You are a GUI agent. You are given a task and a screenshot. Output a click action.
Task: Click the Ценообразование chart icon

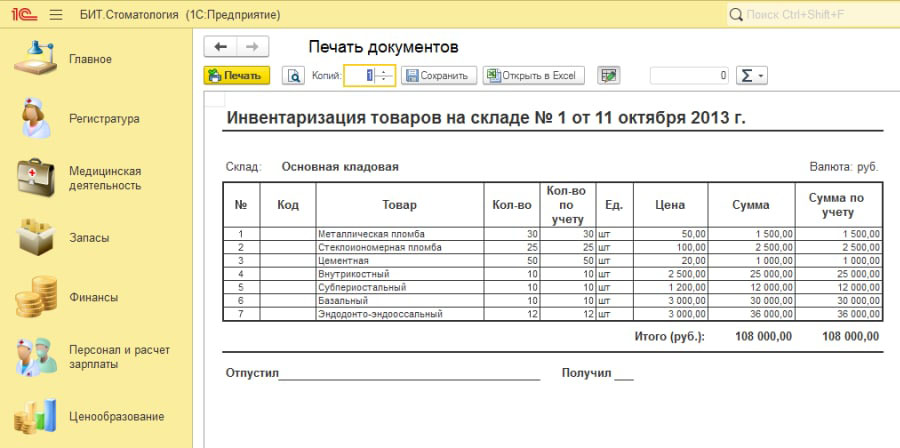click(x=36, y=416)
